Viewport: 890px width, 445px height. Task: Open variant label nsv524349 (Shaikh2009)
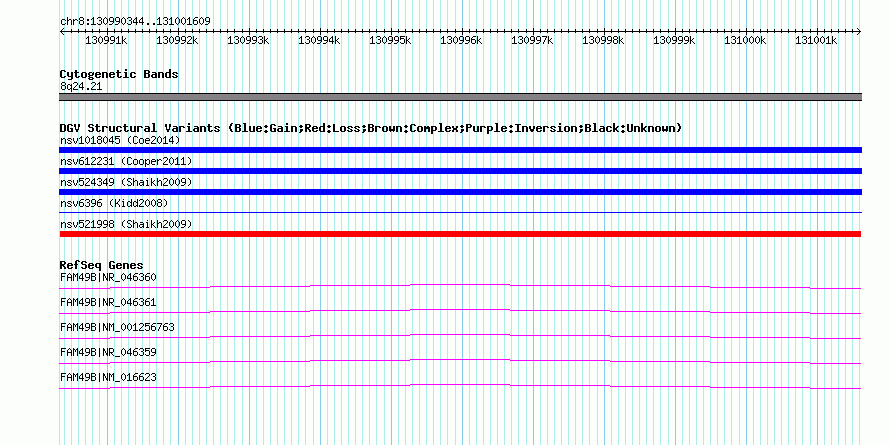(x=126, y=182)
